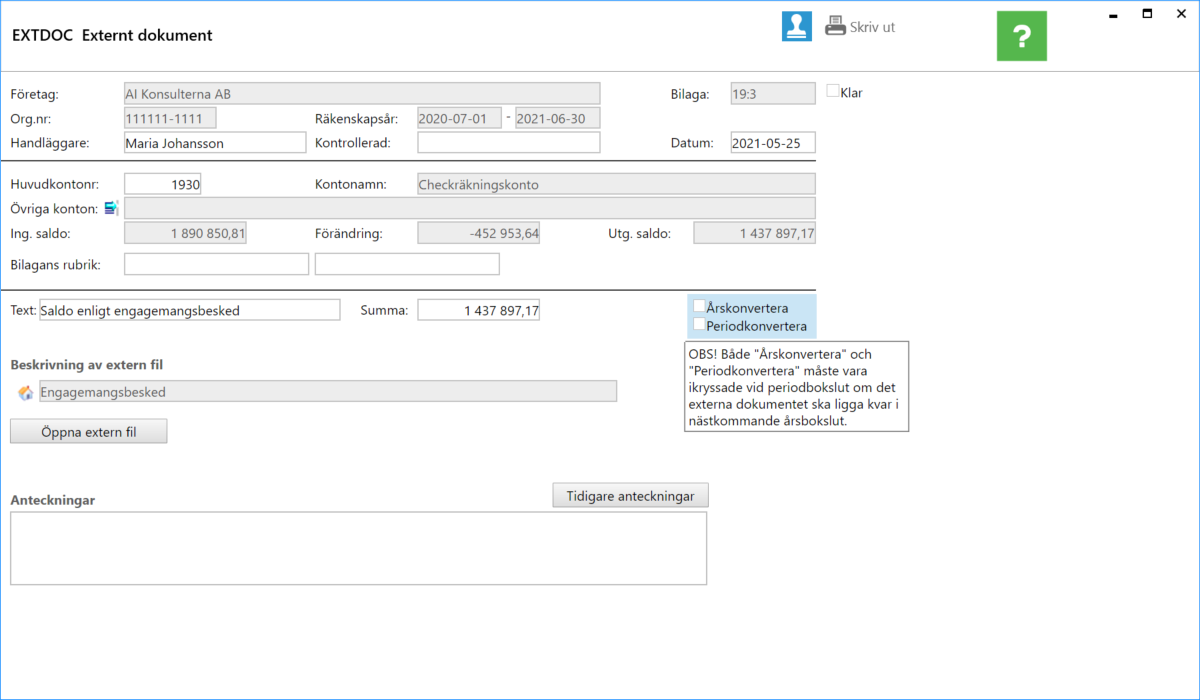Tick the Klar checkbox
The image size is (1200, 700).
pyautogui.click(x=833, y=91)
